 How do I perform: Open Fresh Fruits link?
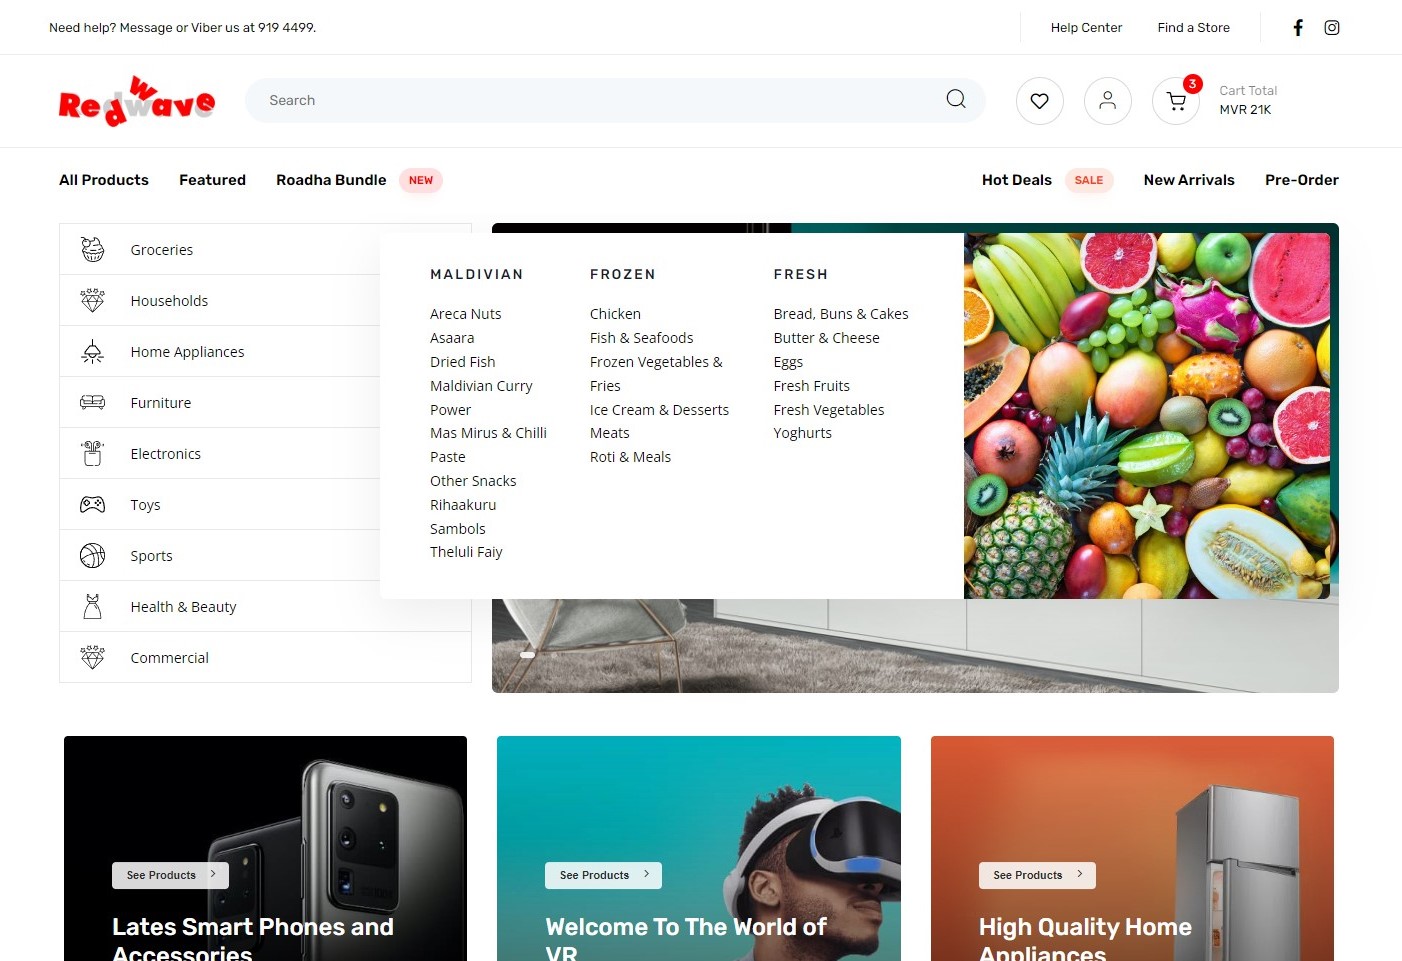[x=811, y=386]
